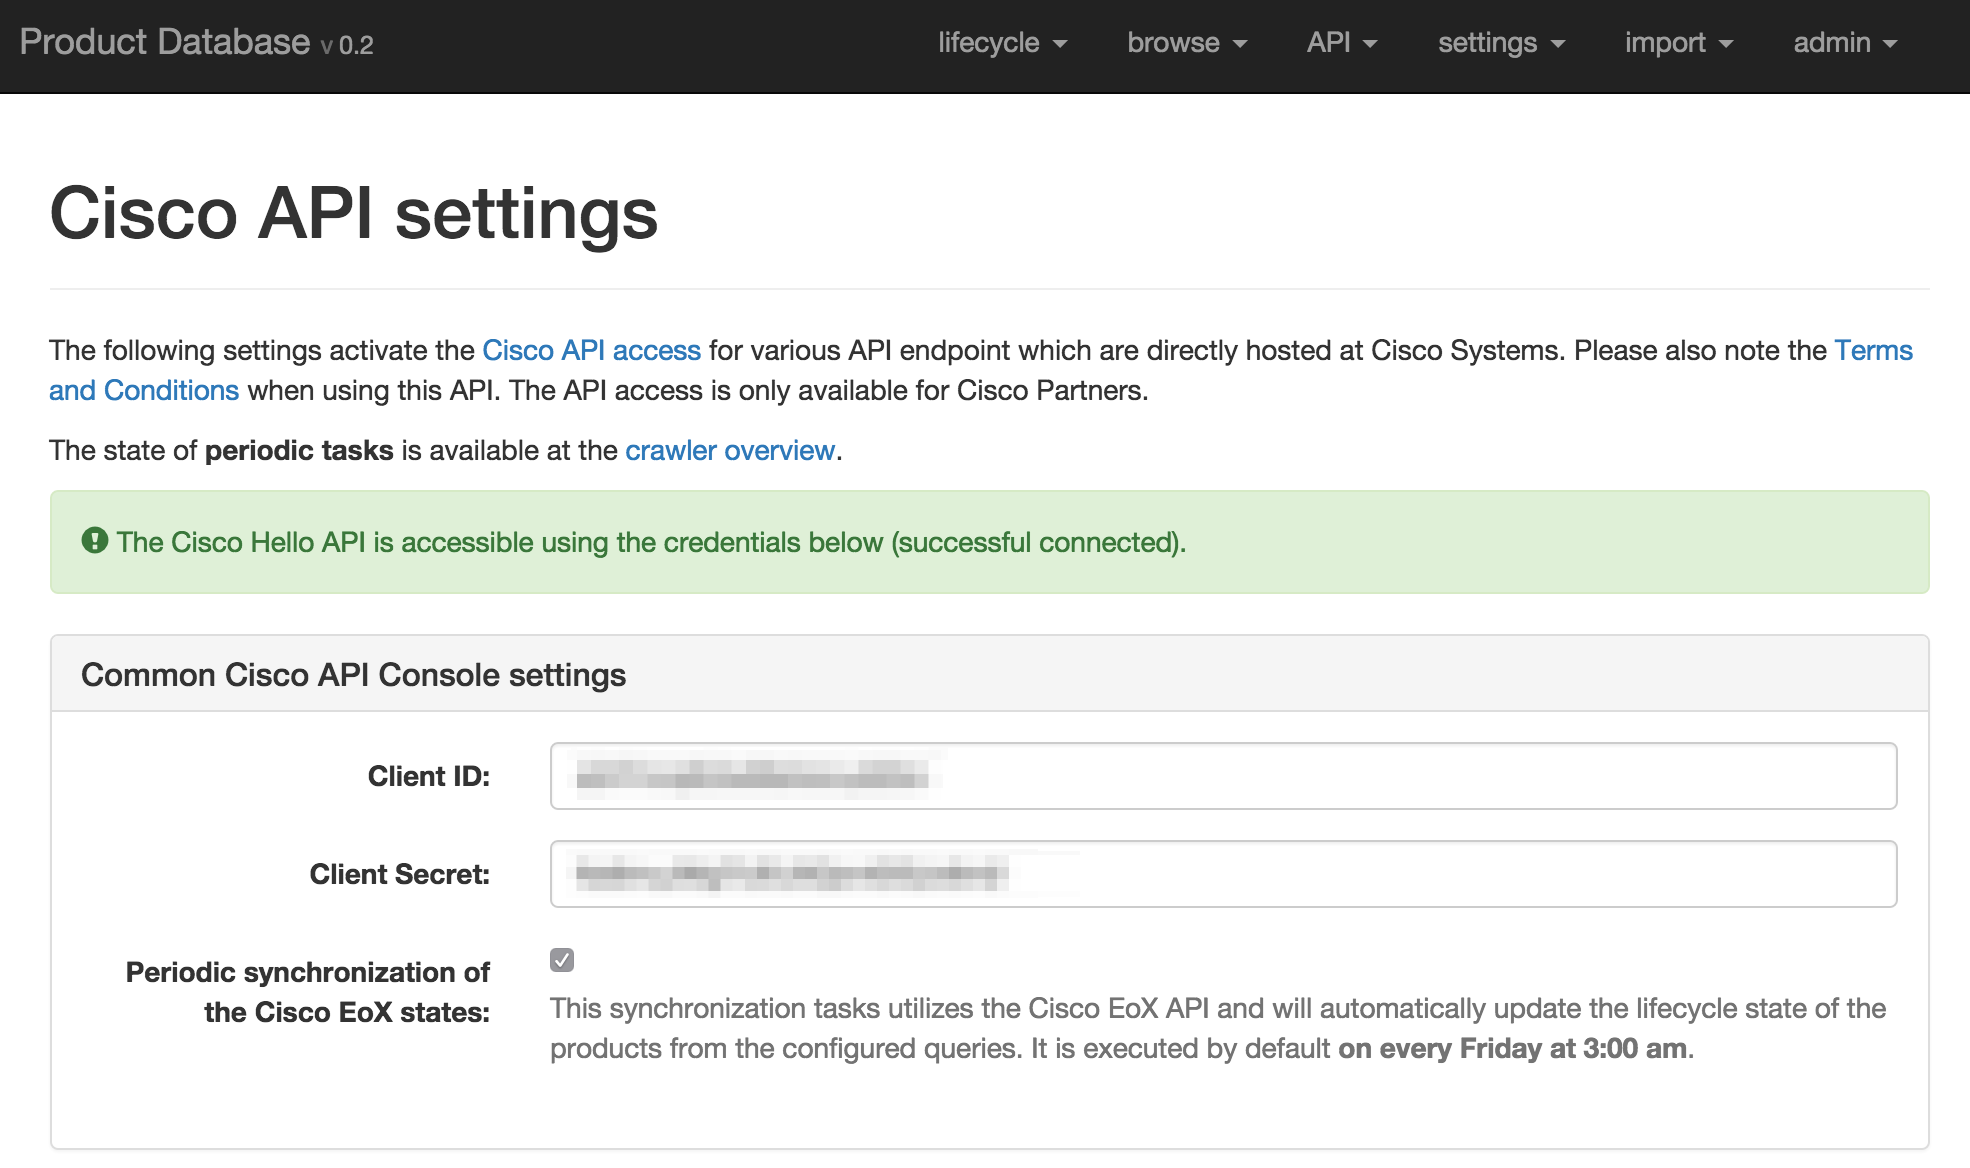Visit the crawler overview link
Screen dimensions: 1970x1168
coord(730,450)
